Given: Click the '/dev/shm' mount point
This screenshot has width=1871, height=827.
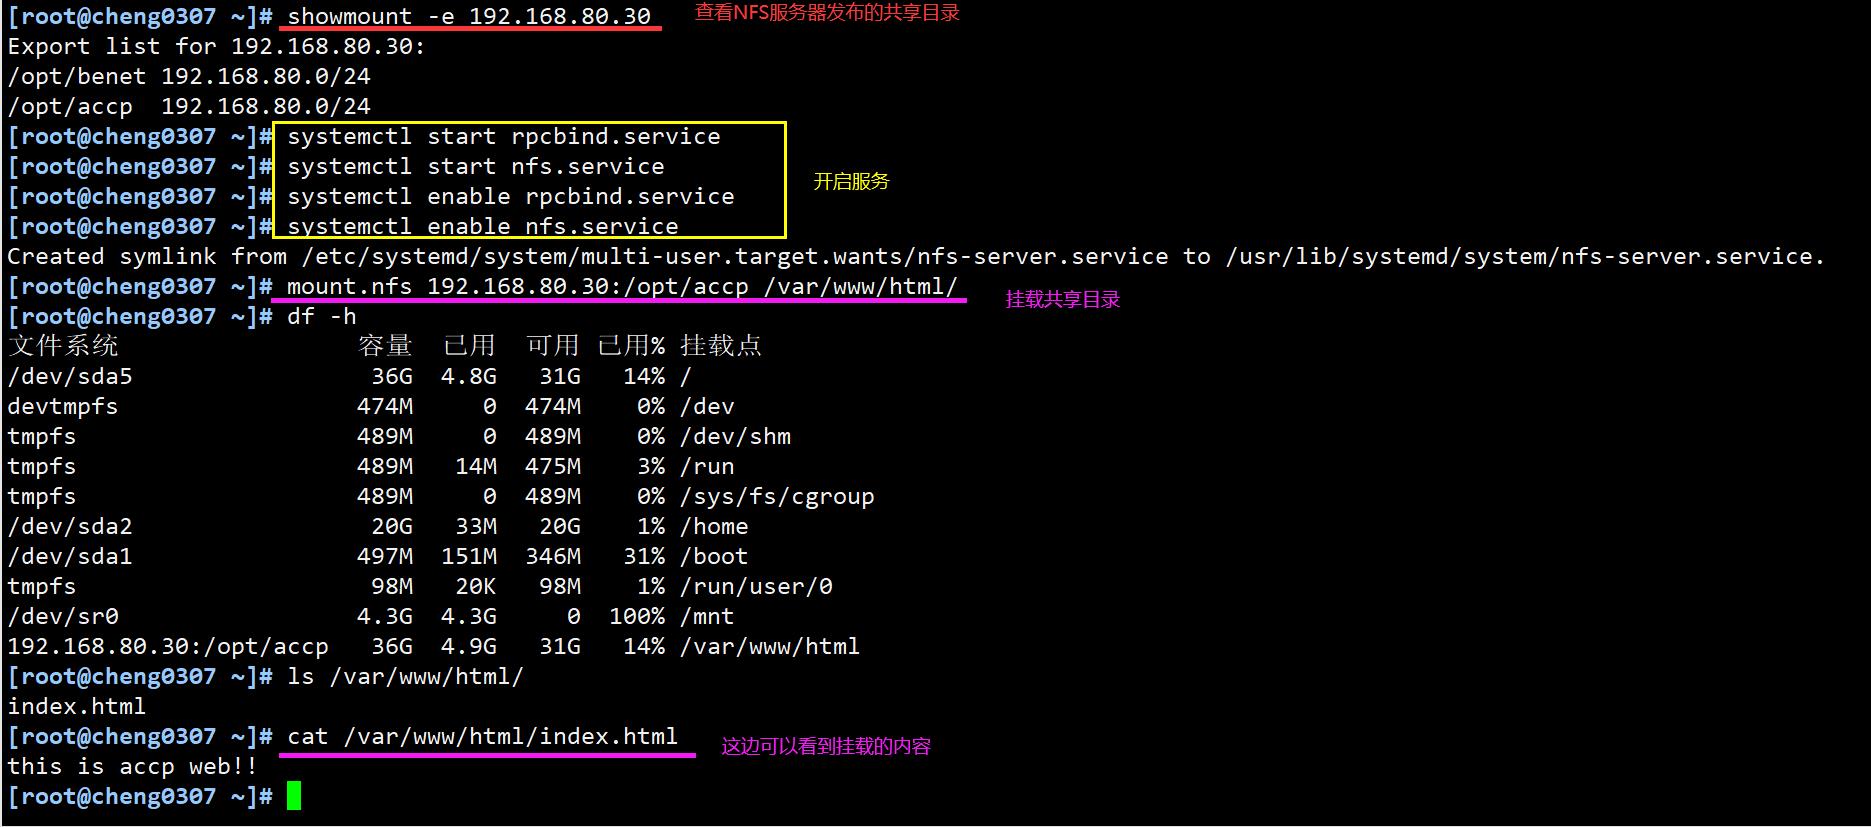Looking at the screenshot, I should (735, 436).
